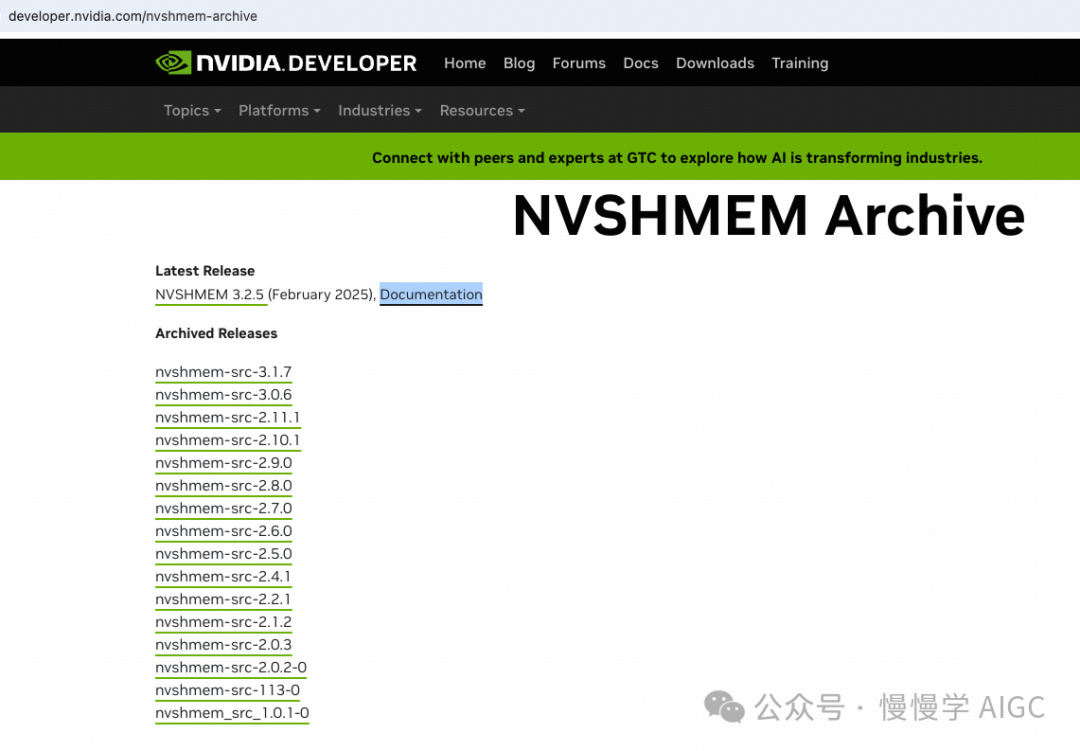The image size is (1080, 751).
Task: Open the Forums link
Action: [x=579, y=63]
